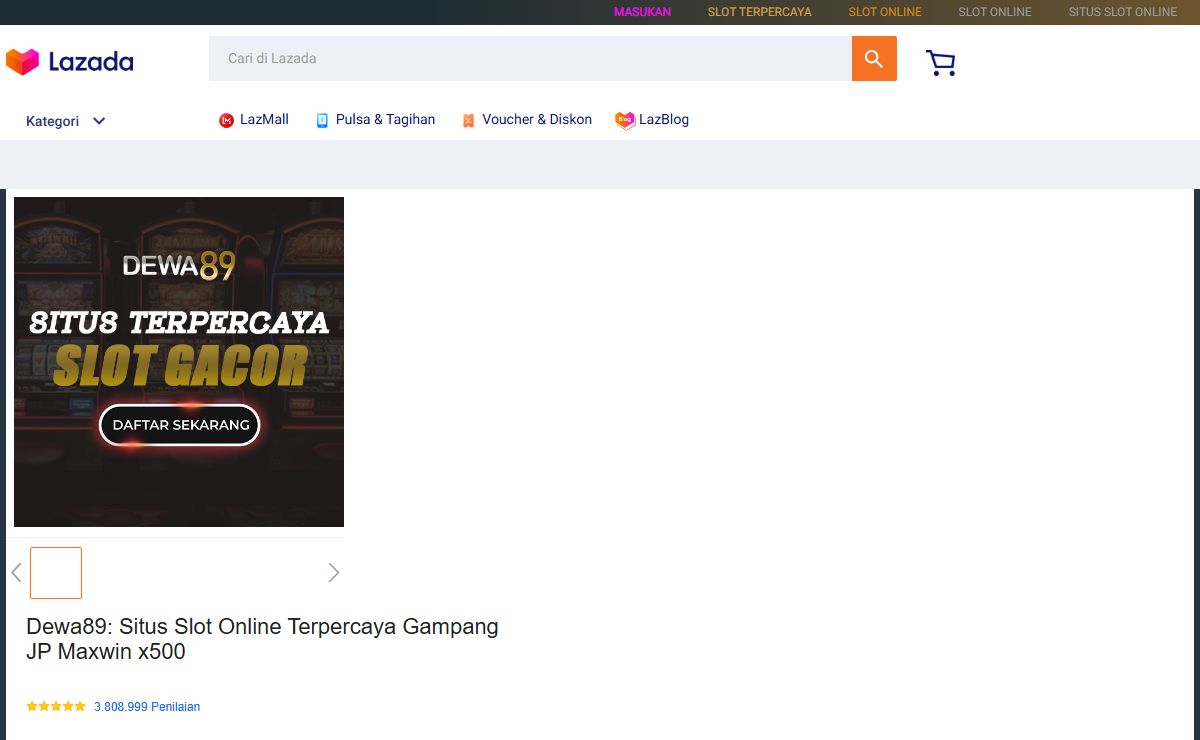Click the product title Dewa89 Situs Slot Online
The image size is (1200, 740).
pos(262,639)
